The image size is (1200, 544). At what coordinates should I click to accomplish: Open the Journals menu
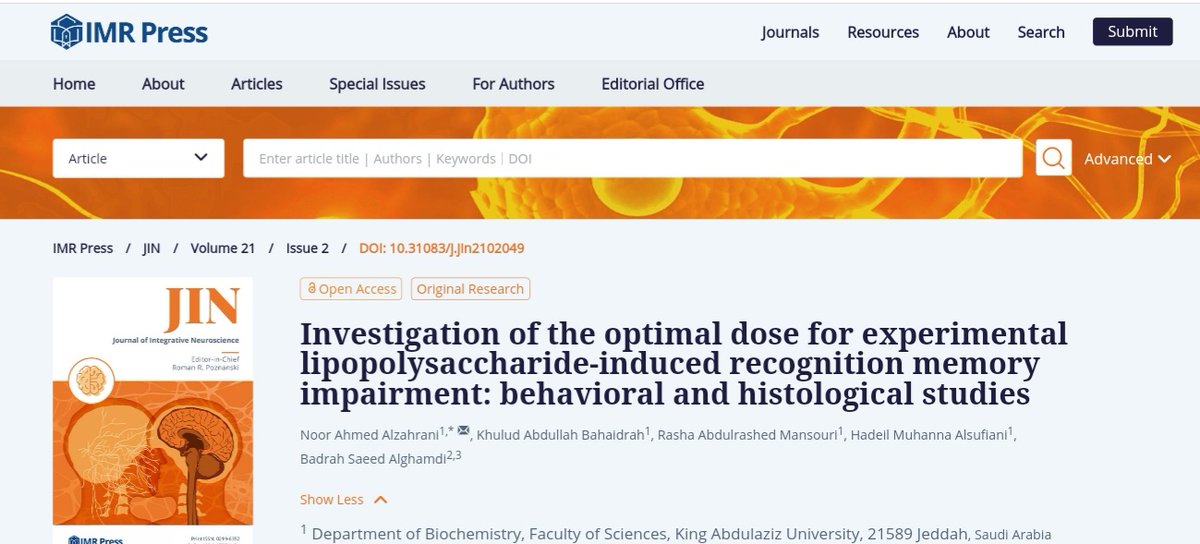tap(790, 32)
